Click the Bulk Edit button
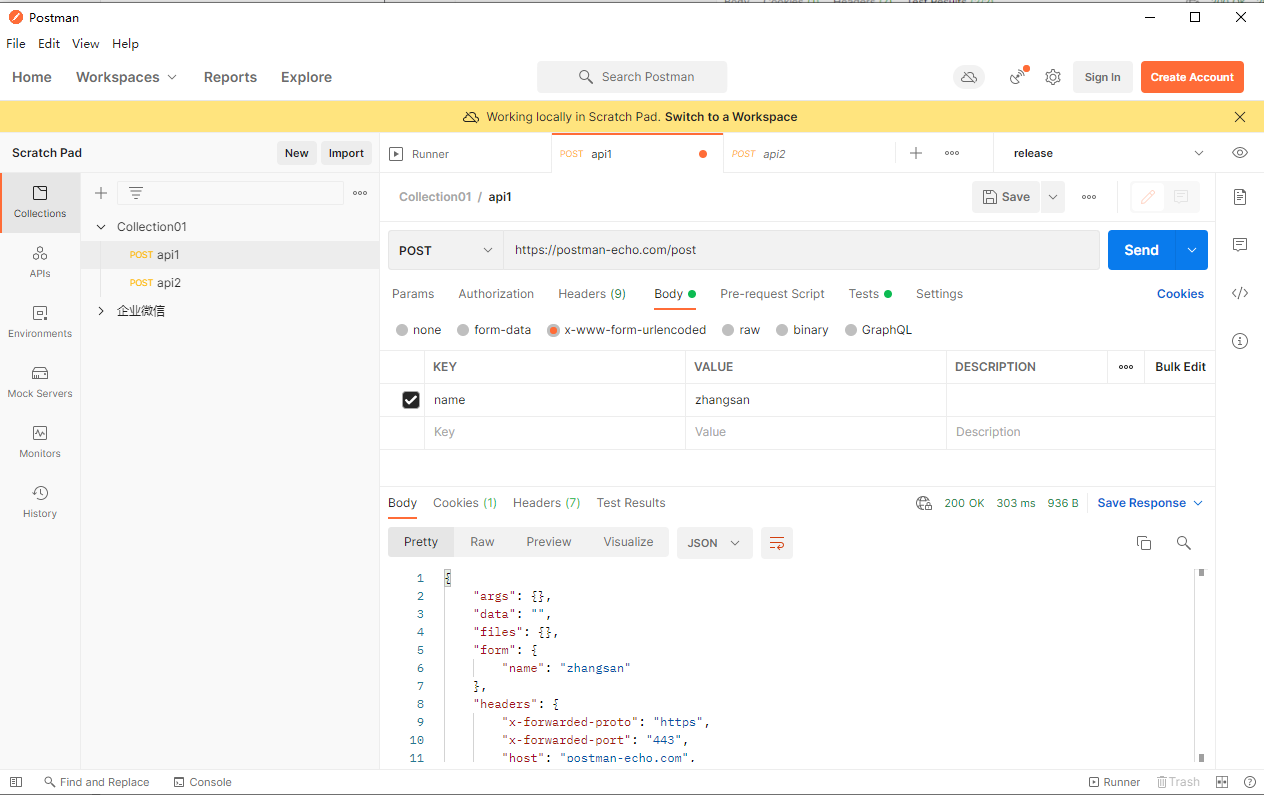 click(x=1180, y=367)
